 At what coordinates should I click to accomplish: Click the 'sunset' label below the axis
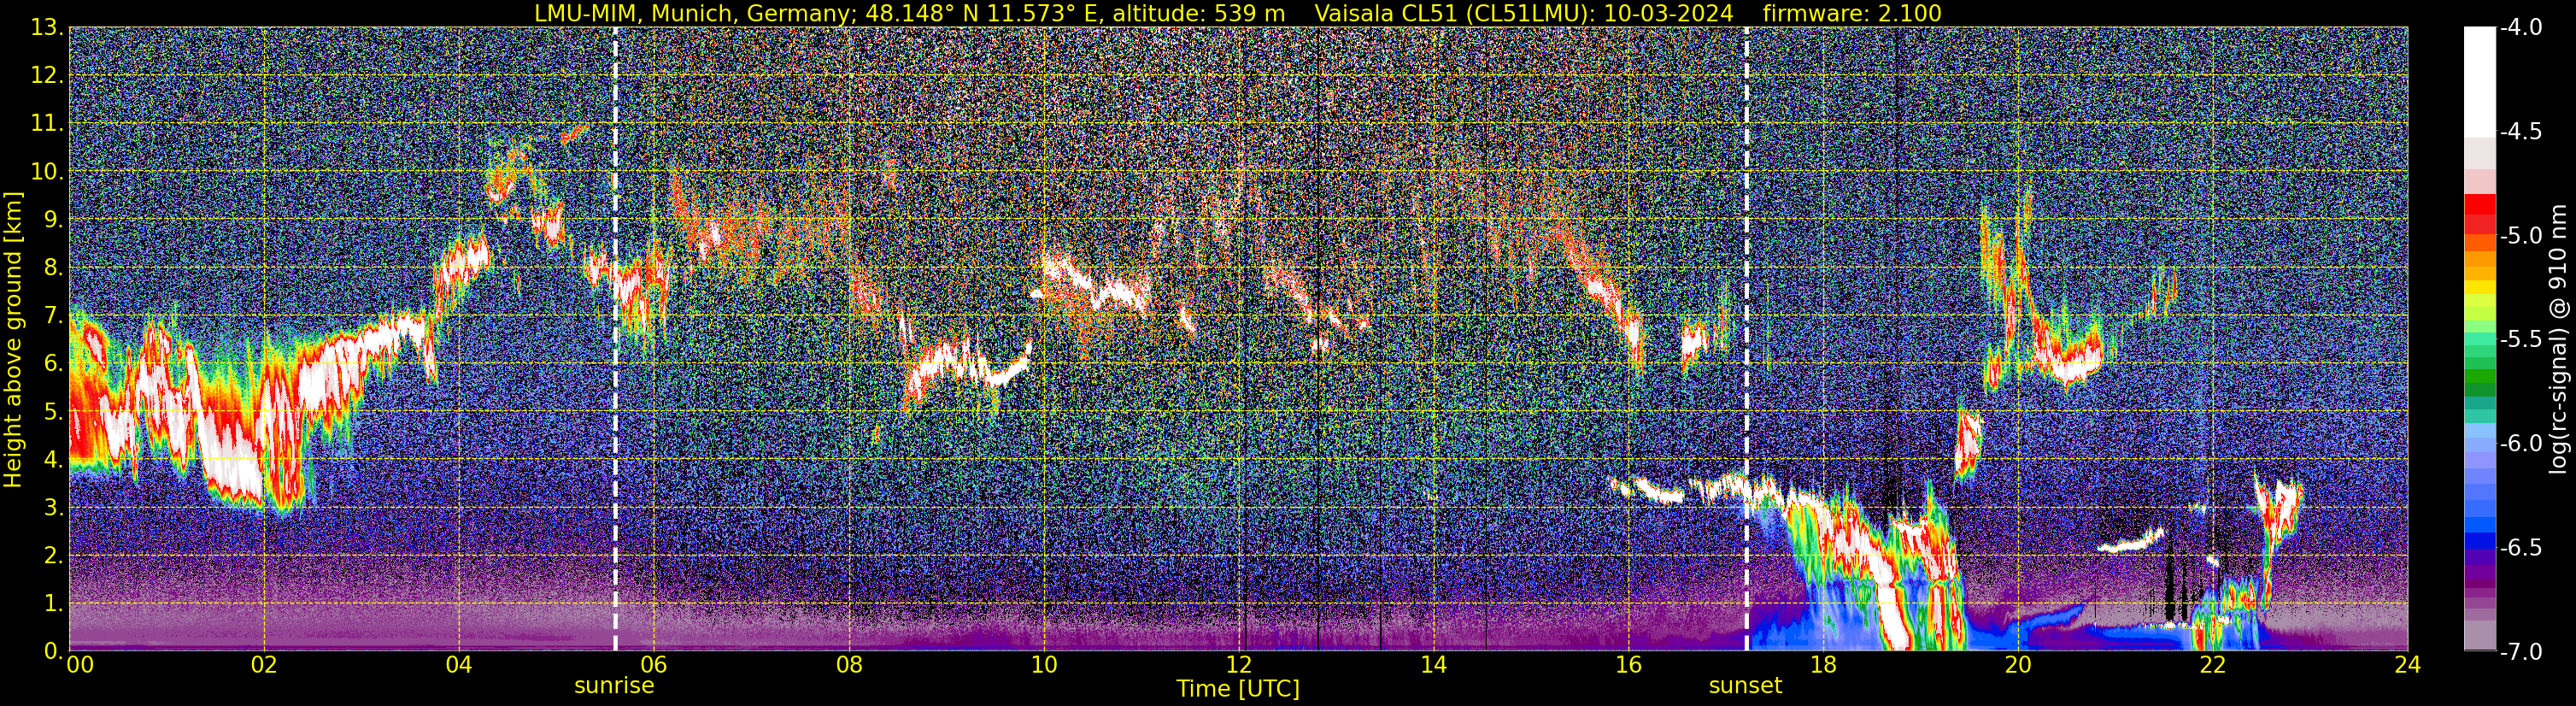click(x=1745, y=686)
